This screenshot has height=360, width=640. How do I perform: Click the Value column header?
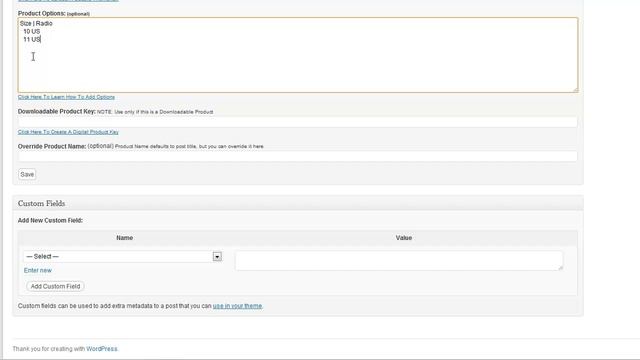[x=404, y=238]
